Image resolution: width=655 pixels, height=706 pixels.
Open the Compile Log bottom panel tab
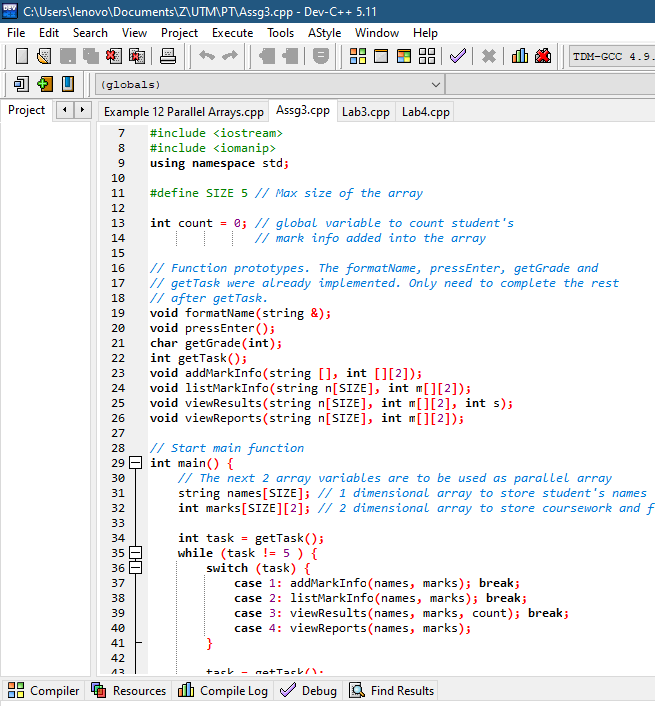(223, 691)
